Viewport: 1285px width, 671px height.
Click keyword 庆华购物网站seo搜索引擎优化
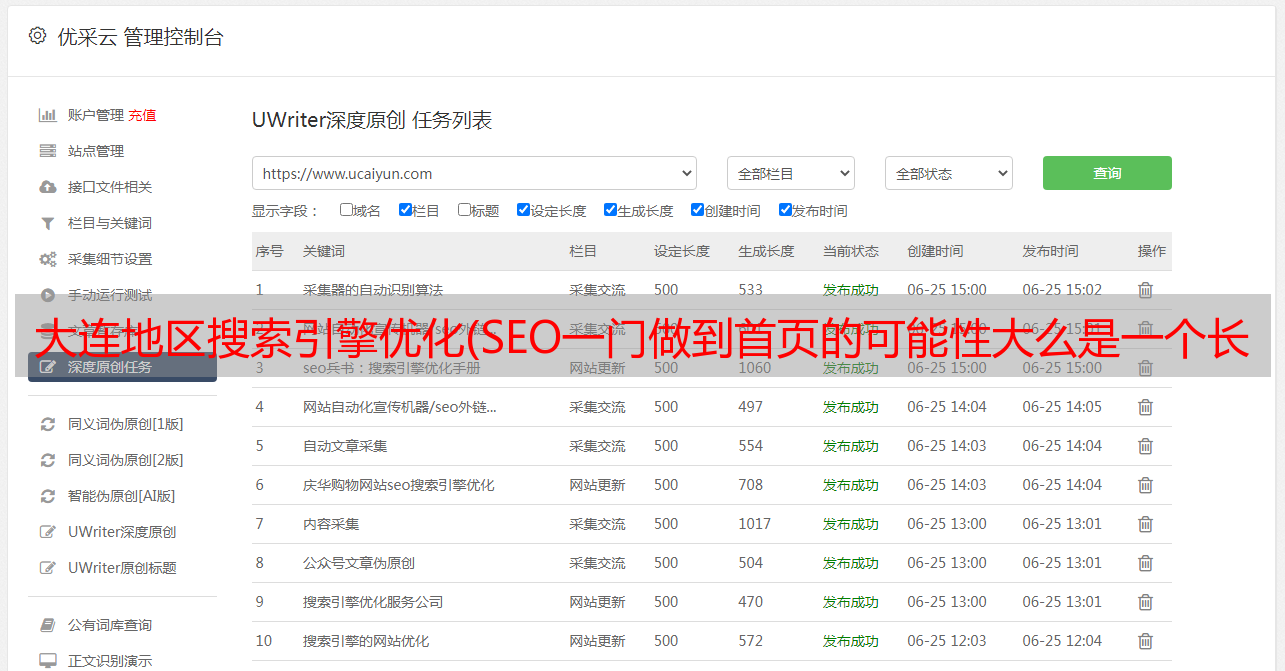tap(399, 485)
